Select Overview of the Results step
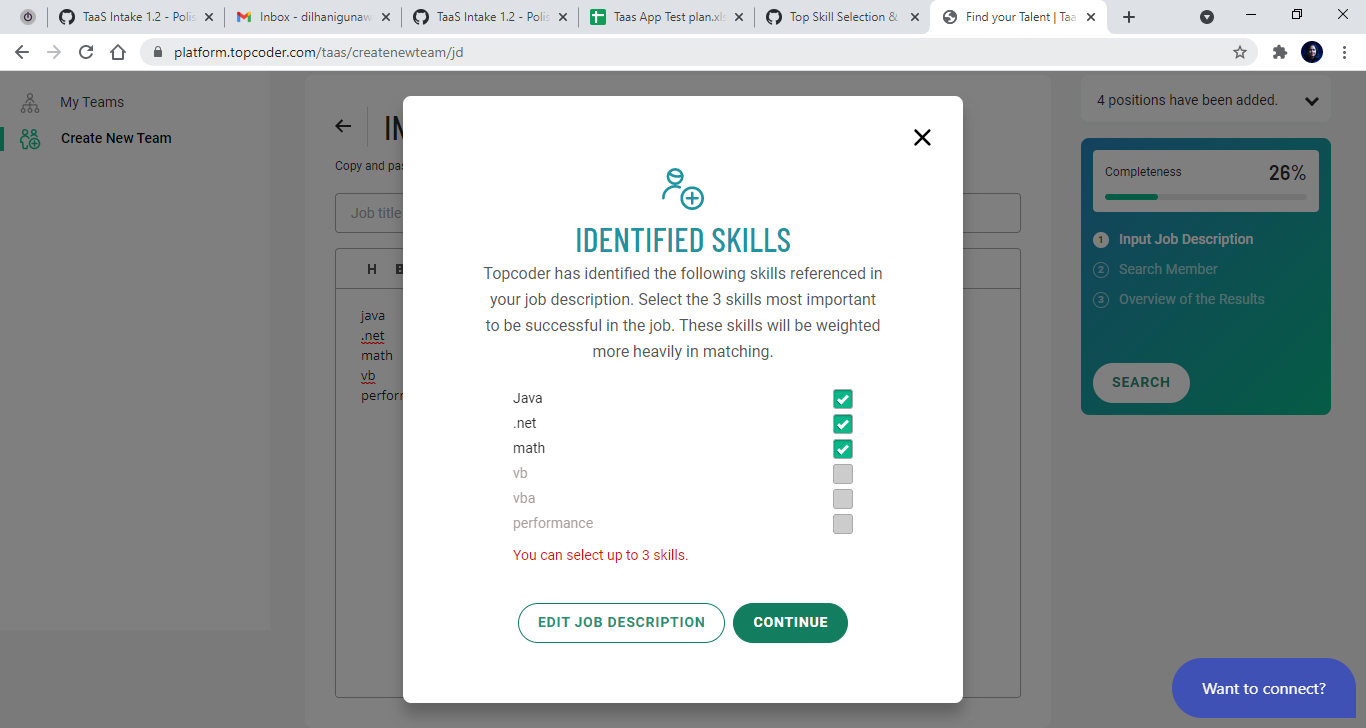 [x=1192, y=299]
